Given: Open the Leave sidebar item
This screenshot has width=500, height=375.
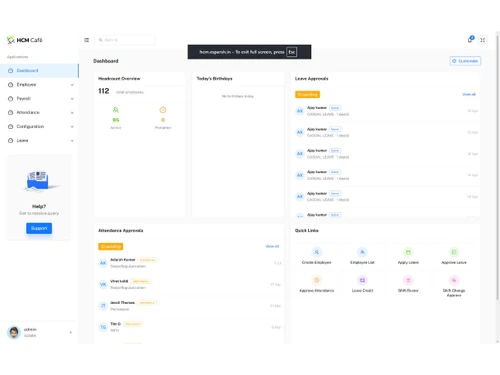Looking at the screenshot, I should 39,141.
